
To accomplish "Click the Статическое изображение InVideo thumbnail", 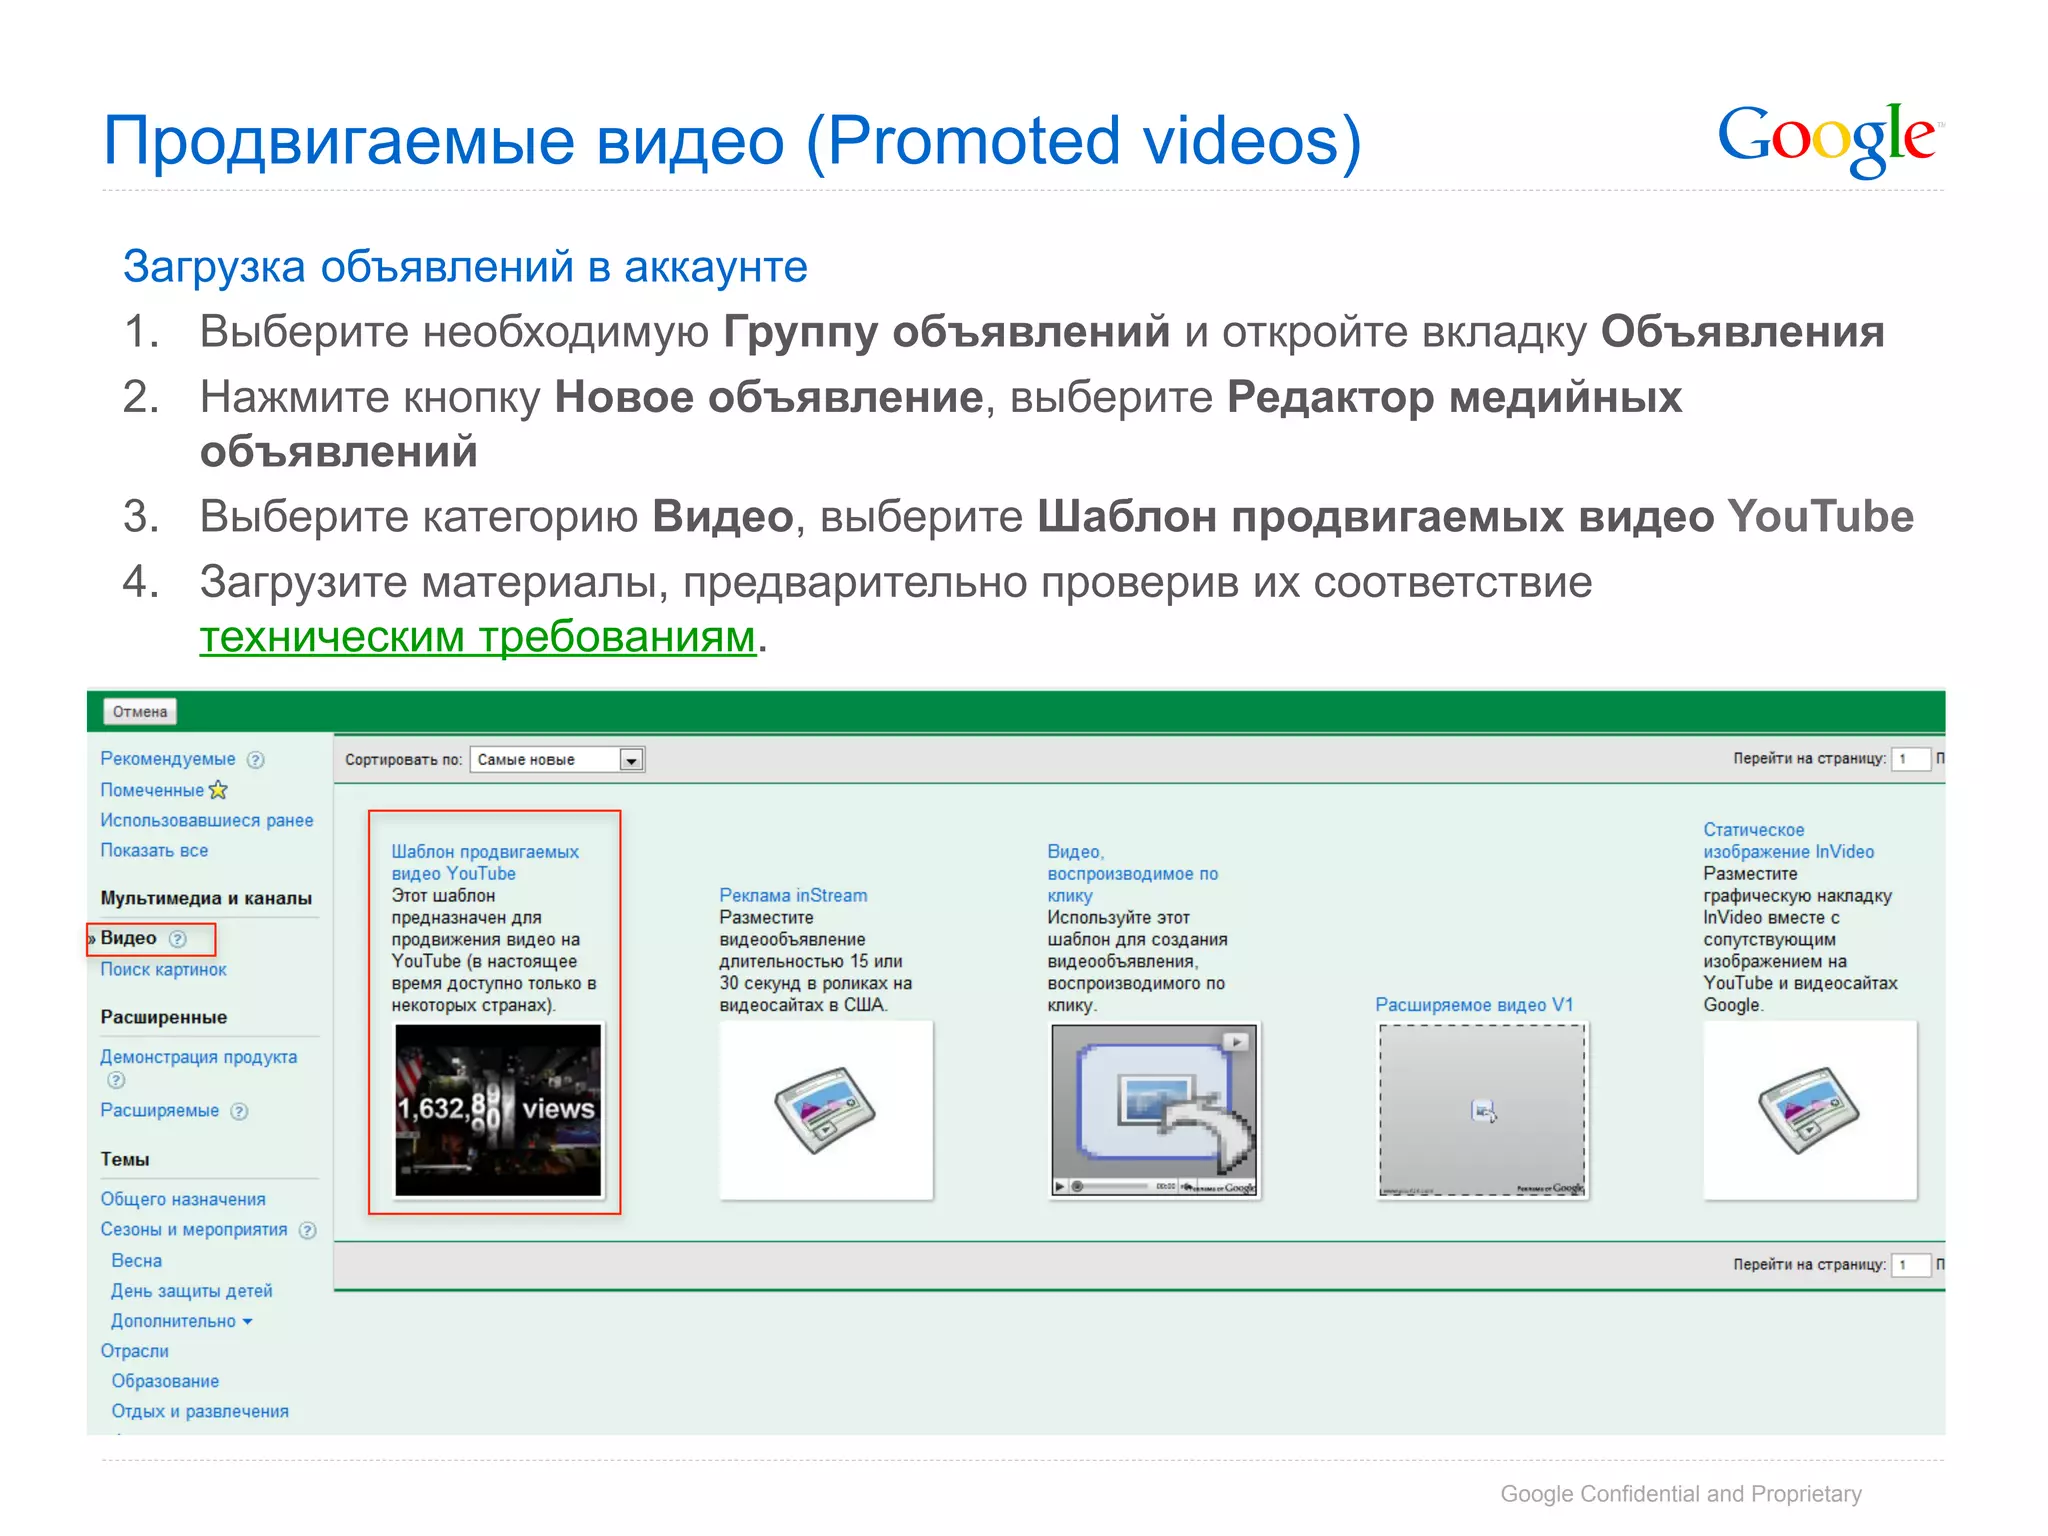I will (1810, 1110).
